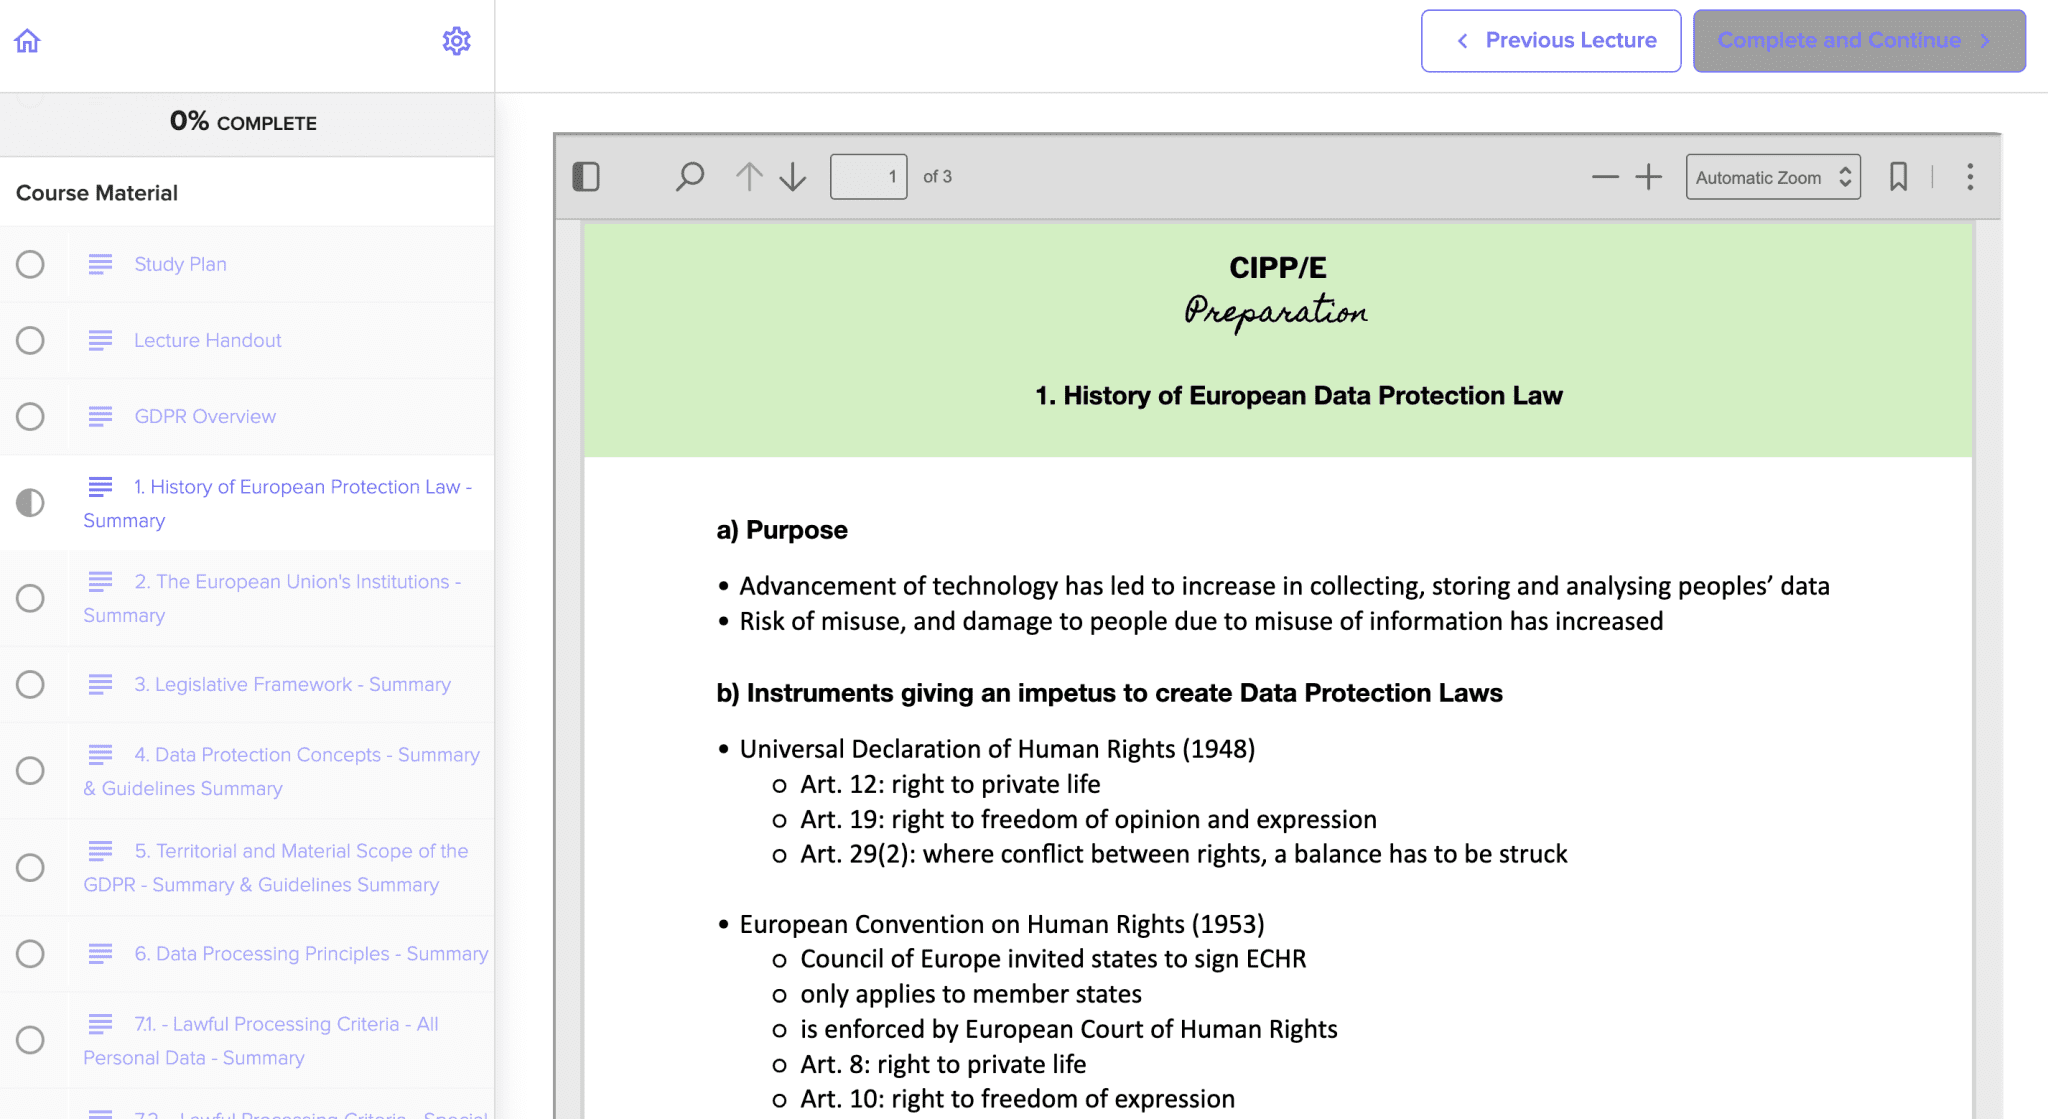Toggle History of European Protection Law circle
This screenshot has height=1119, width=2048.
30,502
